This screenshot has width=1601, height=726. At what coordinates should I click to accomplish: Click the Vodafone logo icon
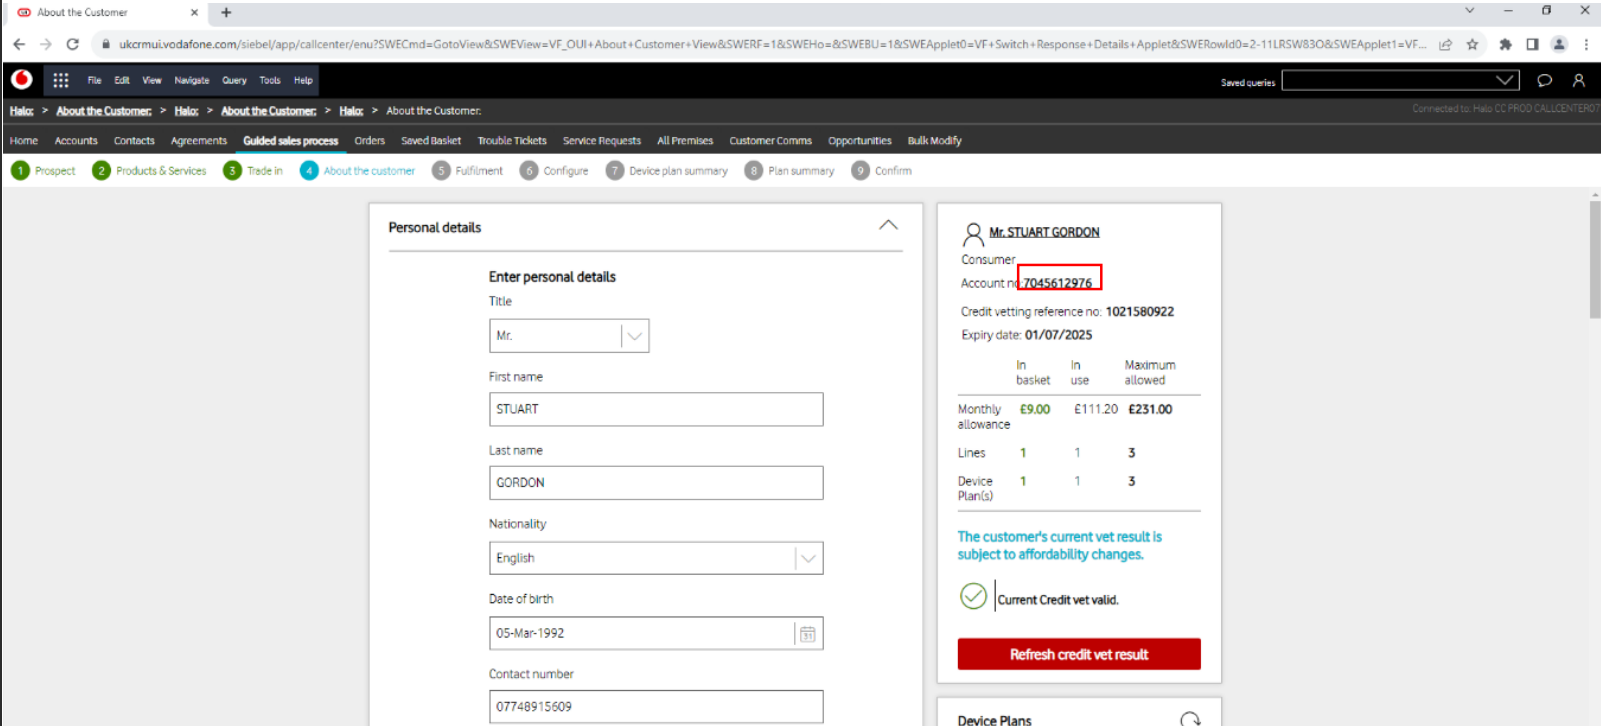(22, 80)
